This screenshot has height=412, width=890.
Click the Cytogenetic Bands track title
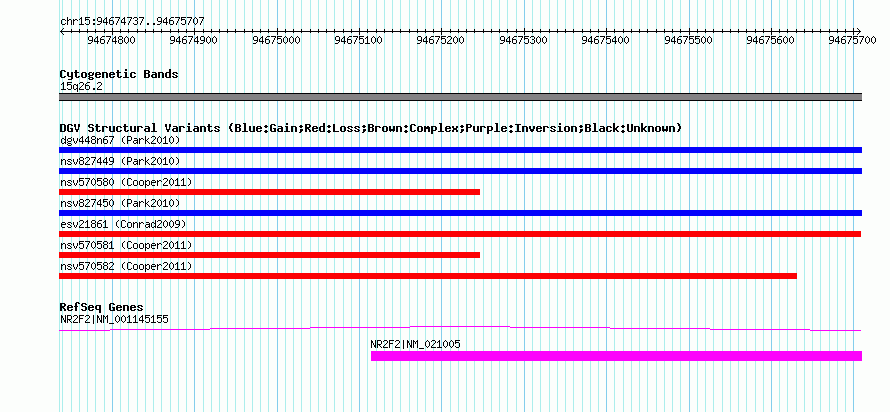point(119,74)
